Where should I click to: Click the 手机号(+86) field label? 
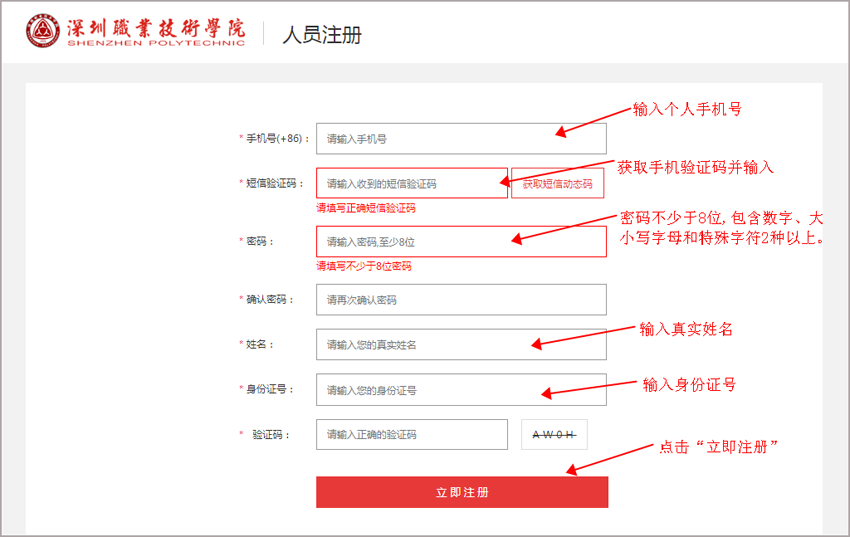(x=278, y=139)
